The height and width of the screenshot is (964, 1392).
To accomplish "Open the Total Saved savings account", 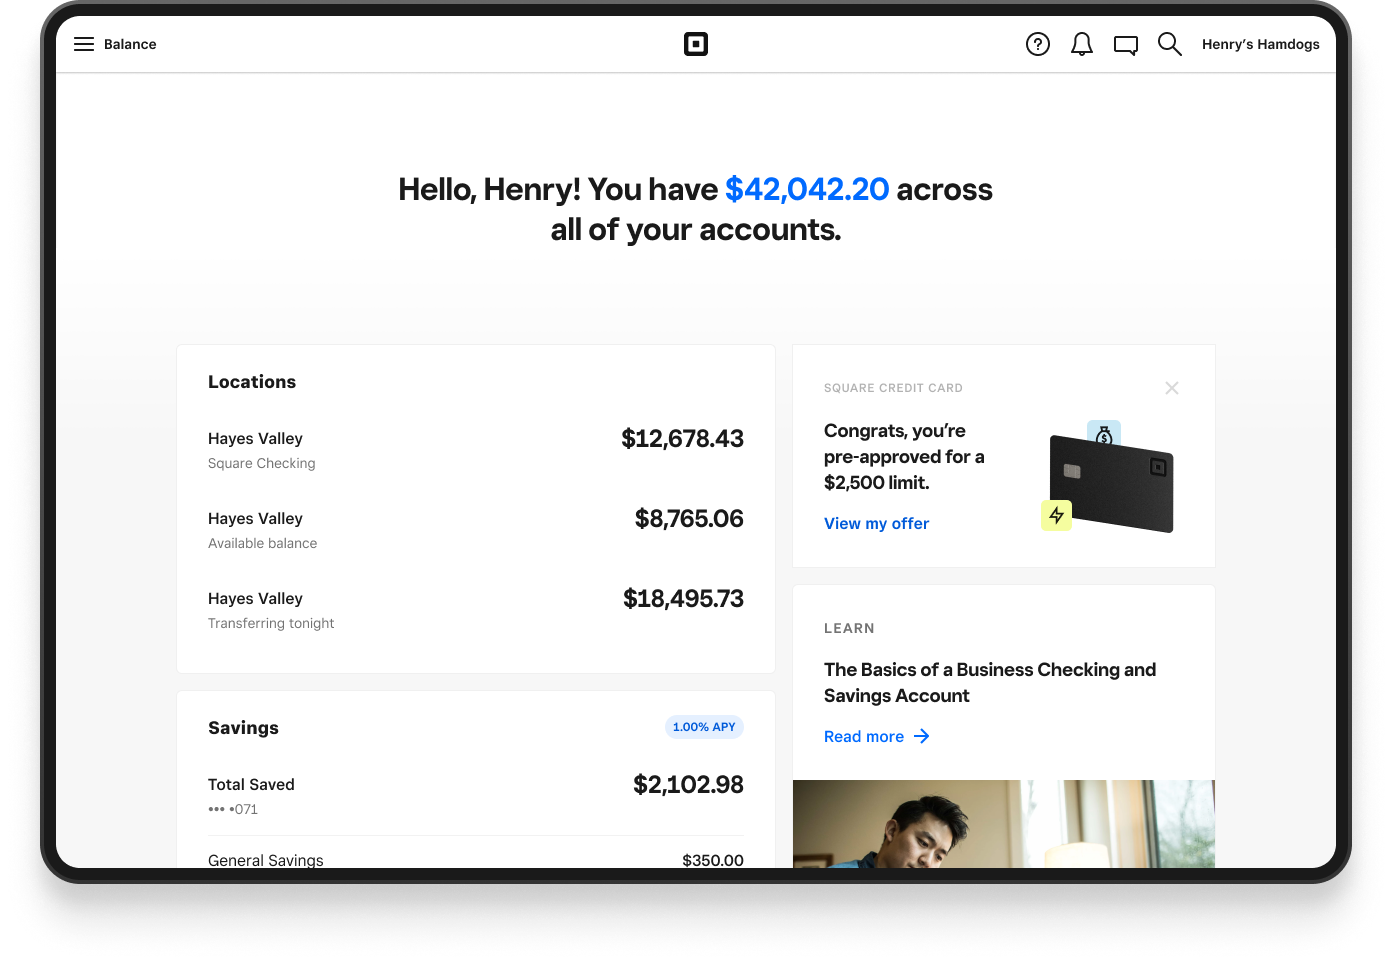I will pos(475,796).
